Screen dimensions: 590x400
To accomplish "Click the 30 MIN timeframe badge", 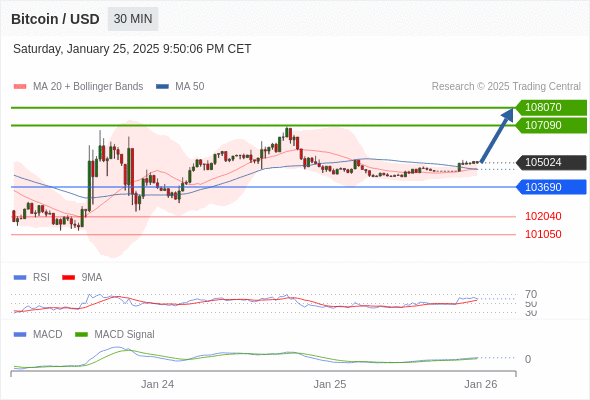I will 133,19.
